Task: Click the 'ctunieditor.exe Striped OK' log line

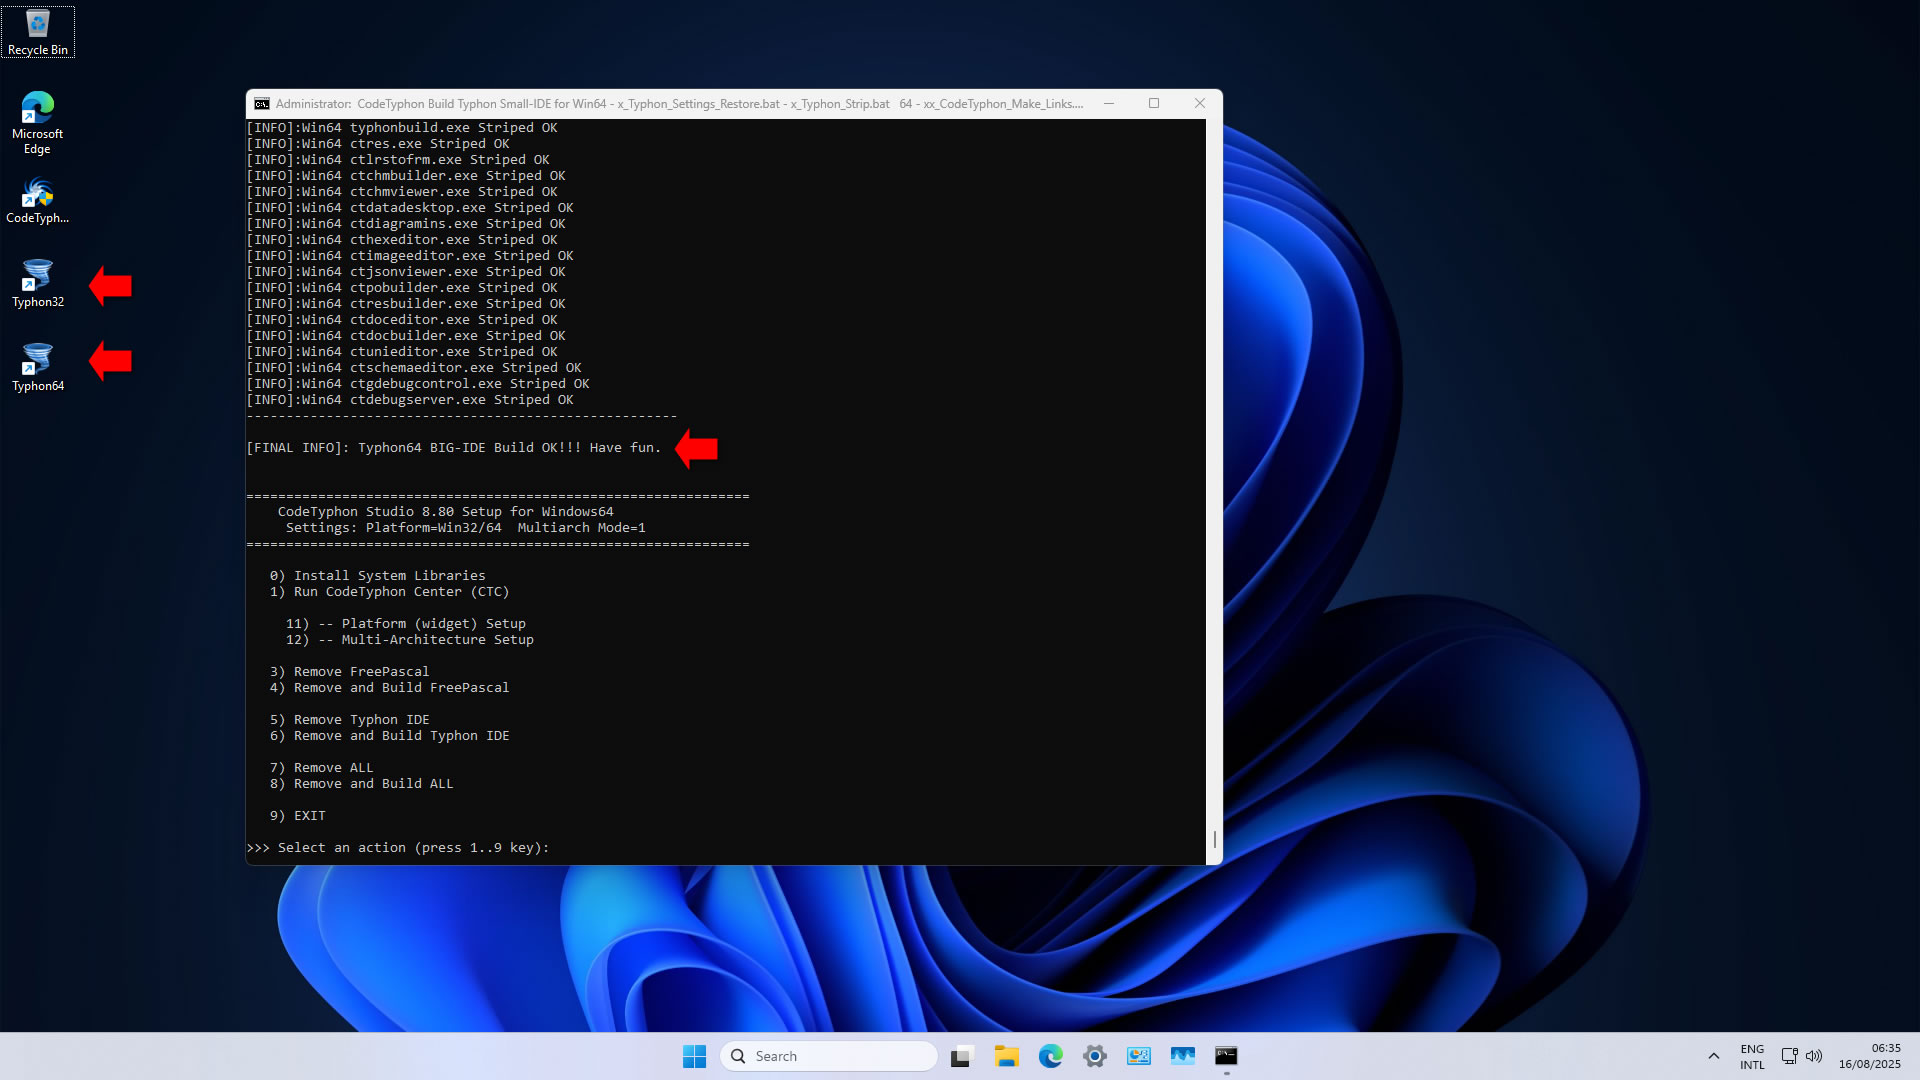Action: point(402,352)
